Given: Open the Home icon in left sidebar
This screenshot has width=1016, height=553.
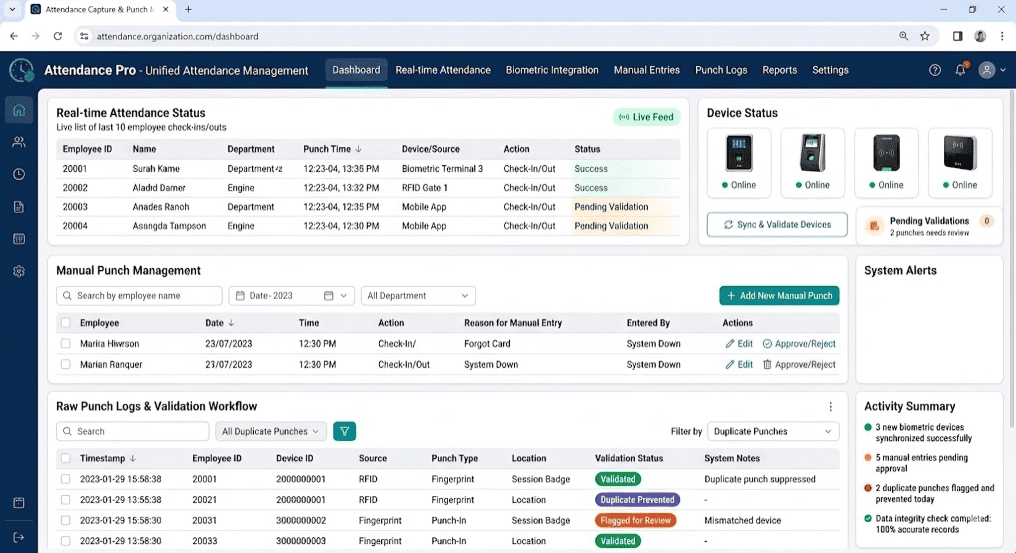Looking at the screenshot, I should click(19, 110).
